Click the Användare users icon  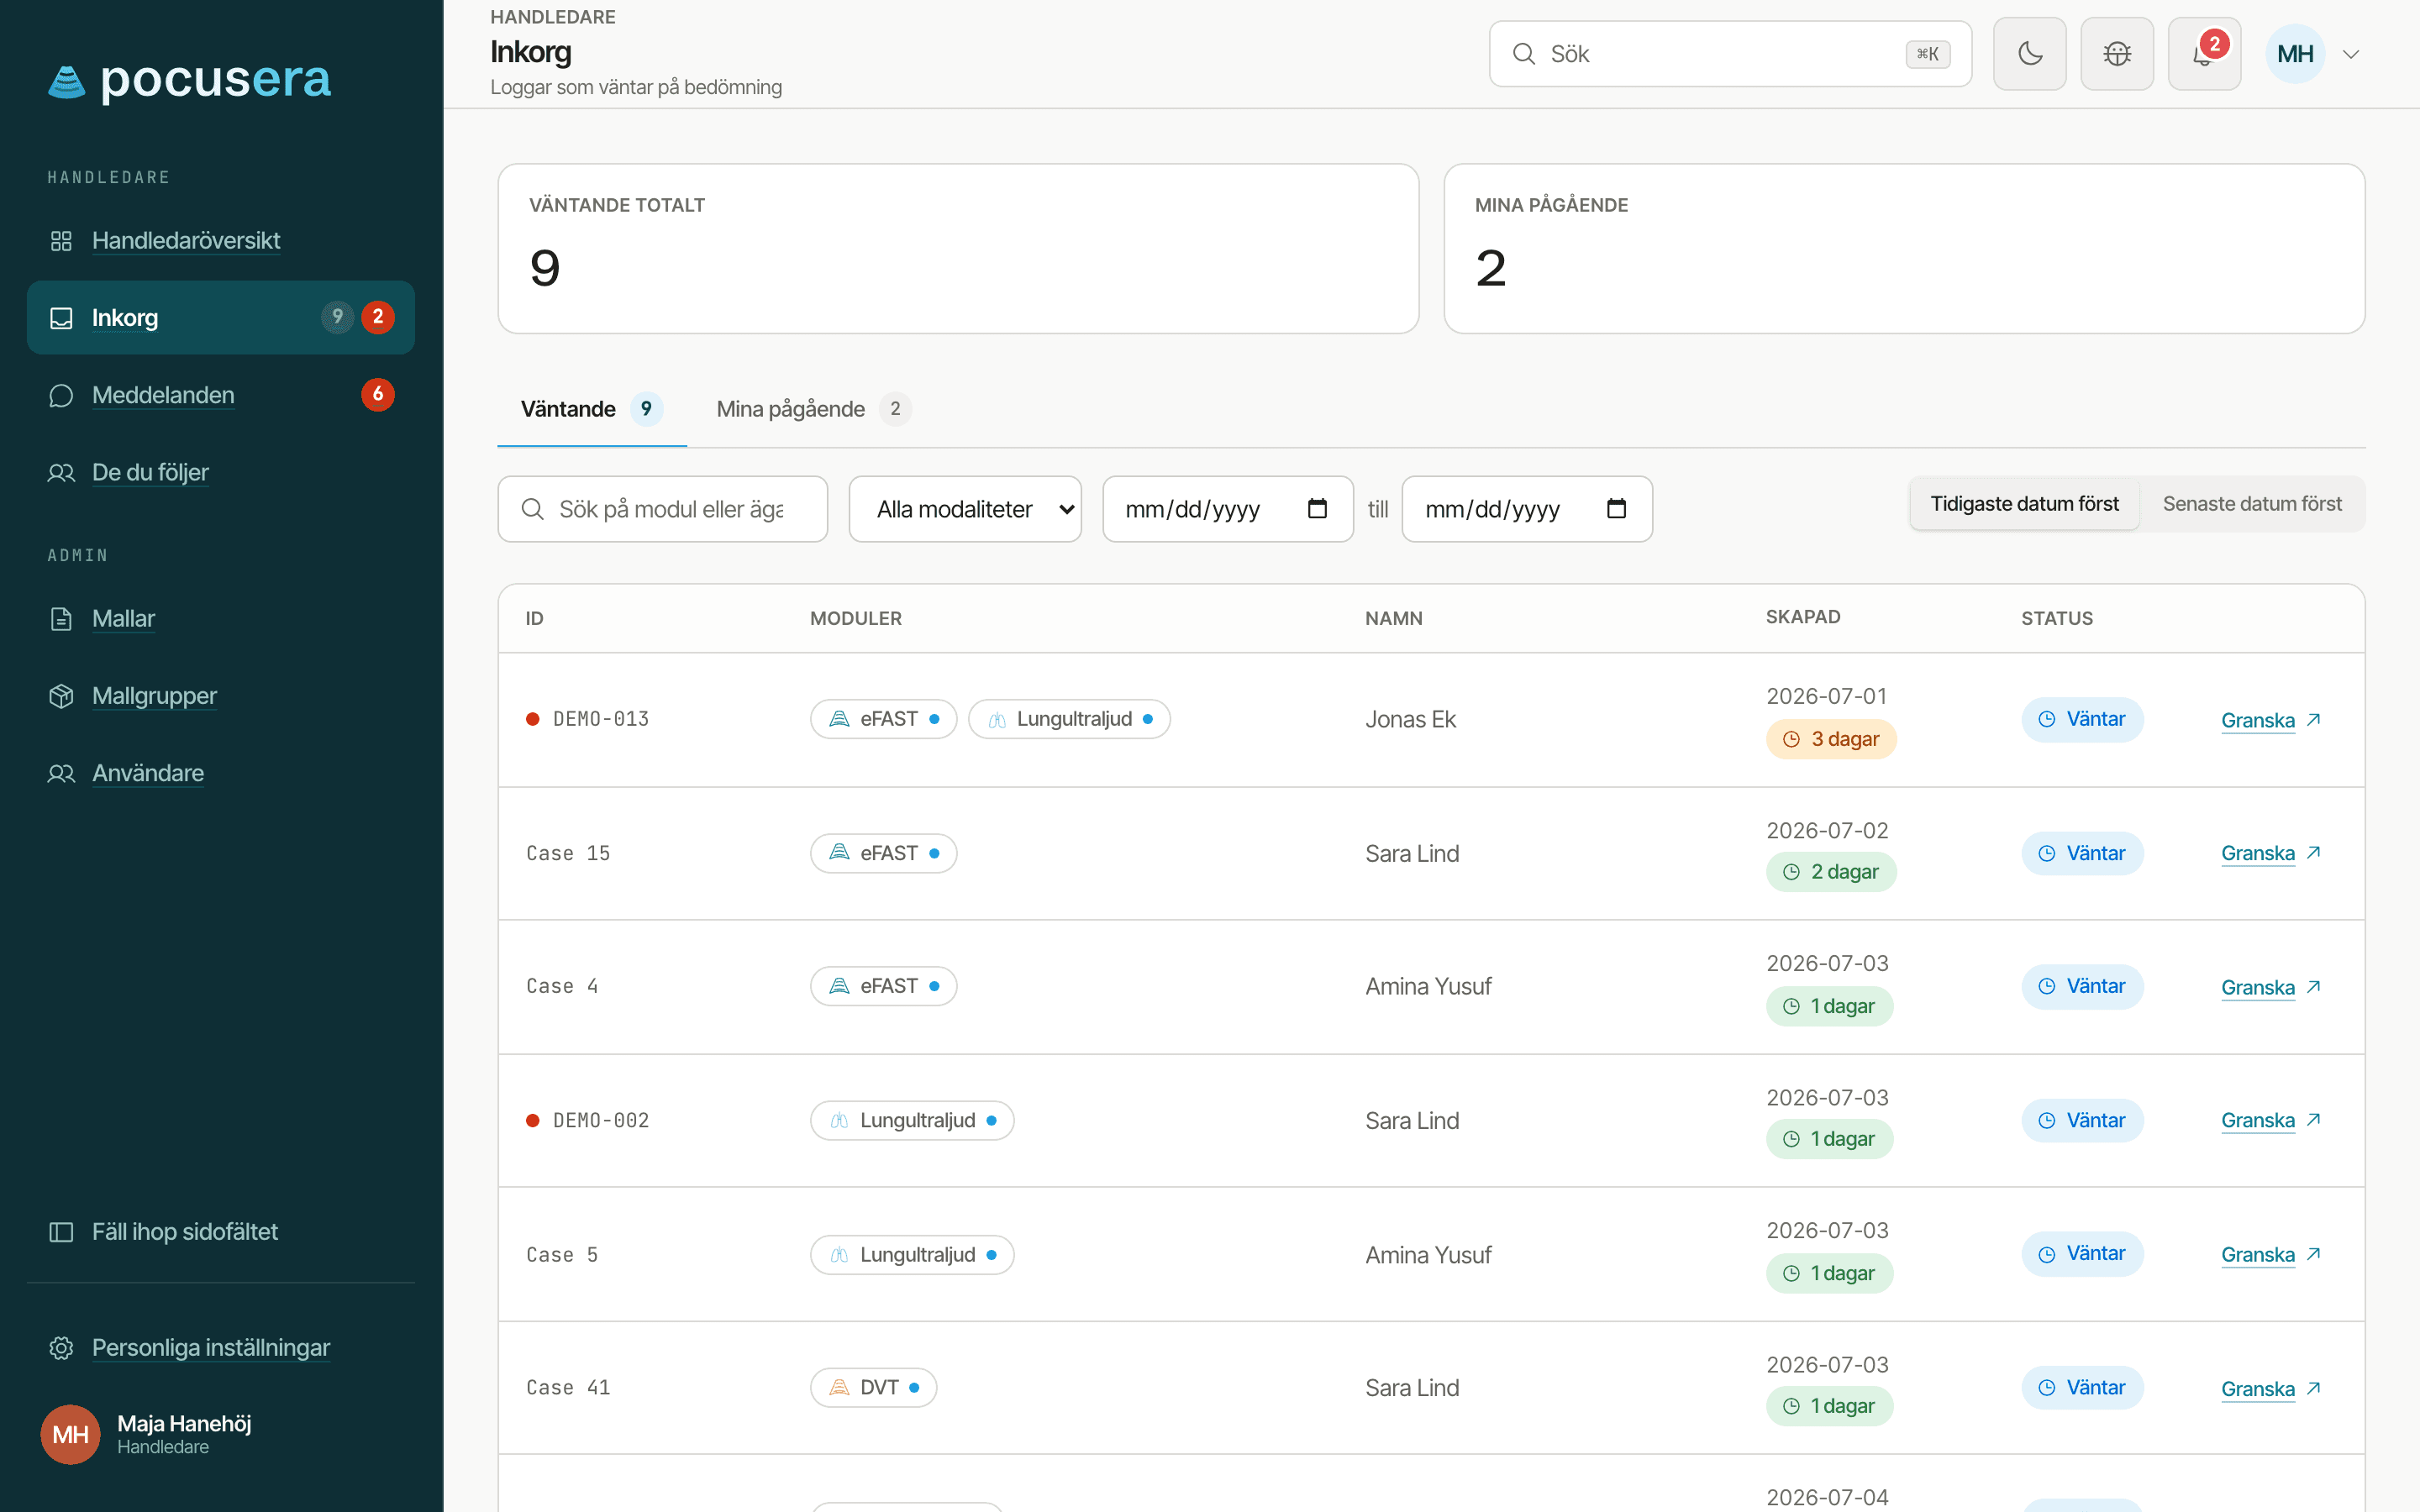[x=61, y=774]
